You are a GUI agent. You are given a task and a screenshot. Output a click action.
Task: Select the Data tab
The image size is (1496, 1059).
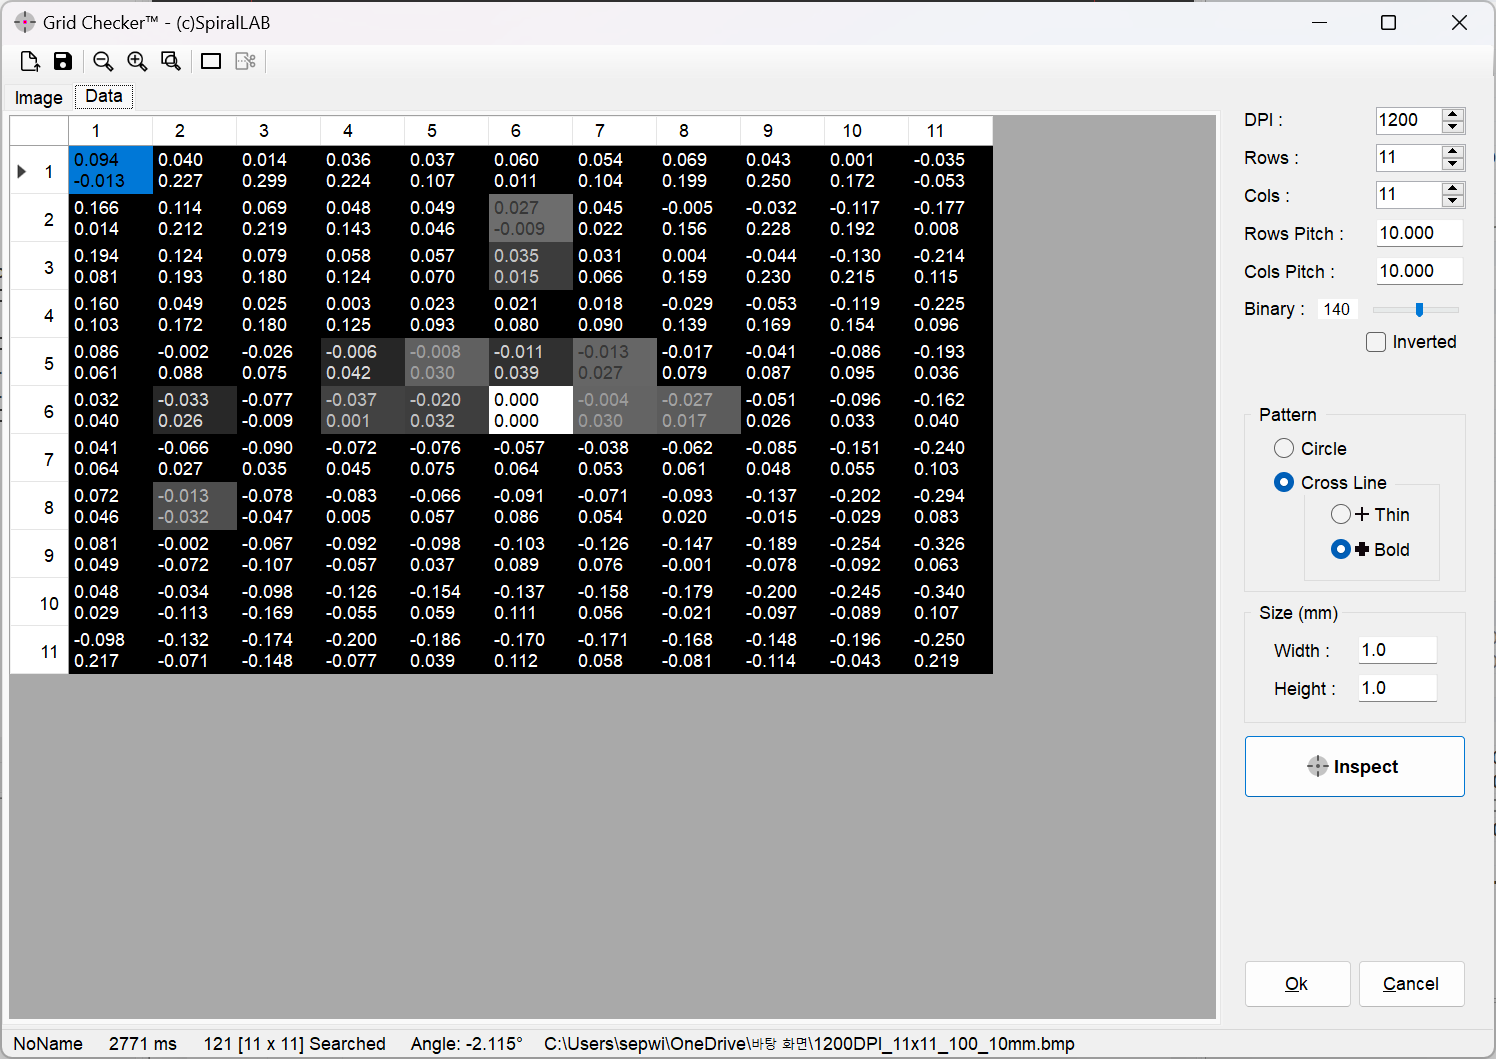click(x=104, y=96)
